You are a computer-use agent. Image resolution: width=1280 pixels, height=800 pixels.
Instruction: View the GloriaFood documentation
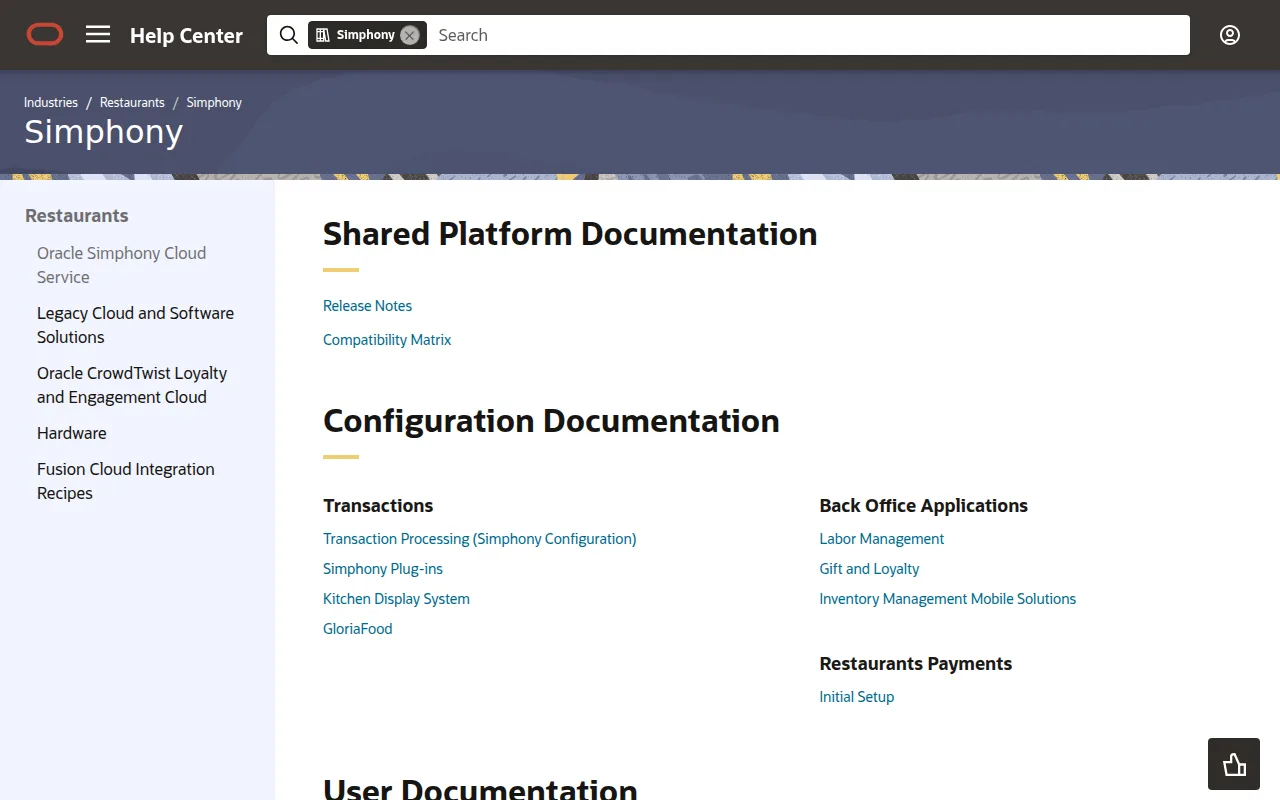(357, 628)
